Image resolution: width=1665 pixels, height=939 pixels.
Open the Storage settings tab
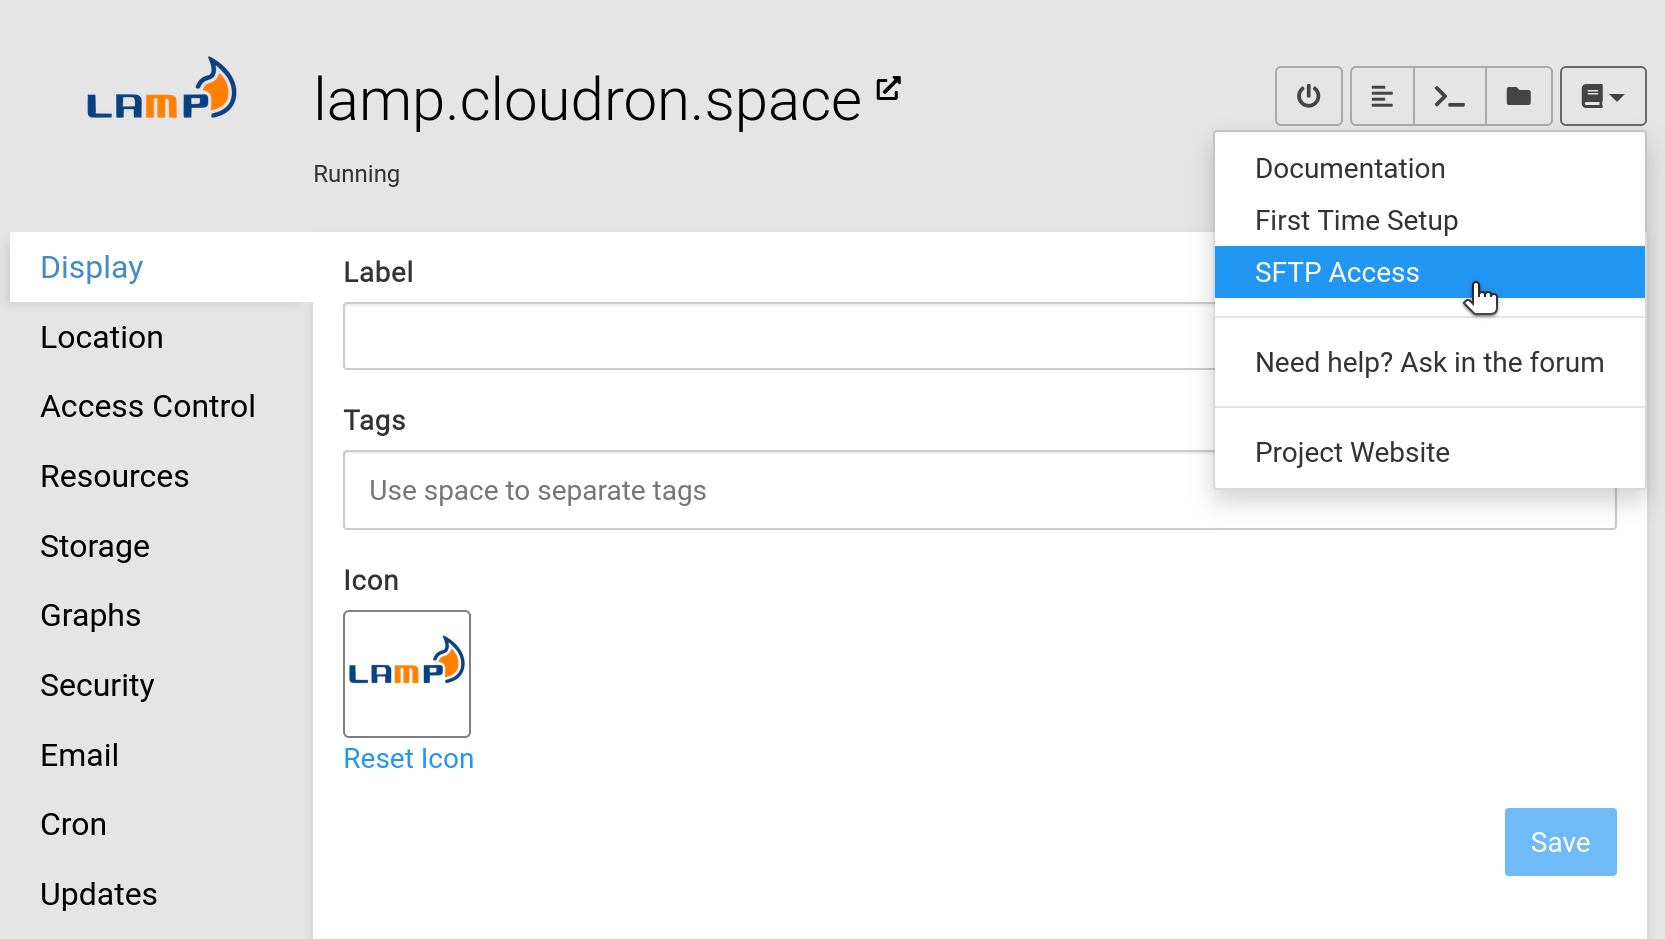95,547
